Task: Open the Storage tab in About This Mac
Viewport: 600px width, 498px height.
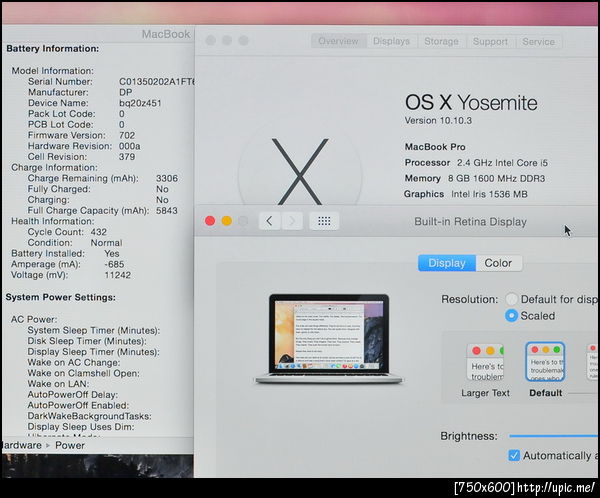Action: point(441,41)
